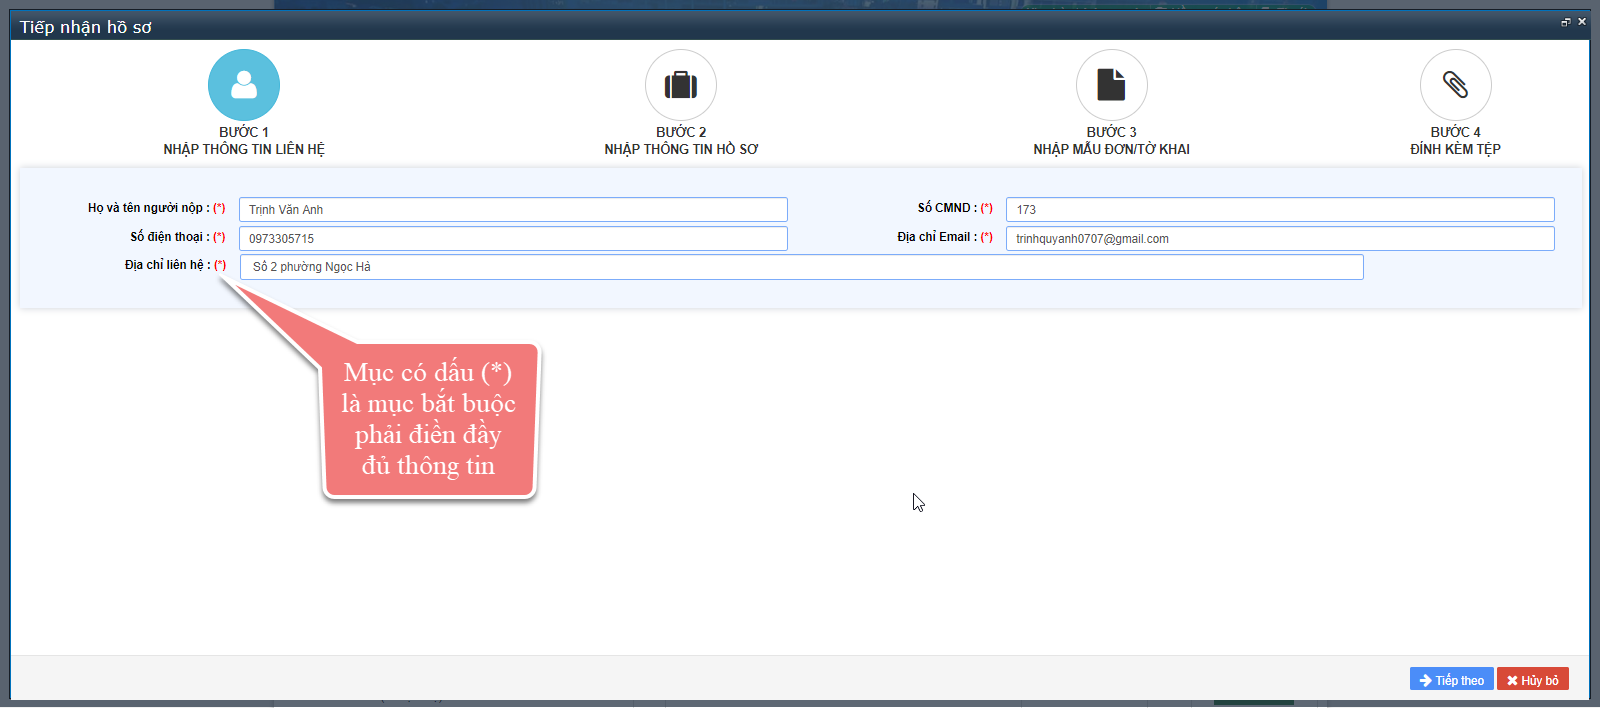Click the Step 1 user profile icon
Screen dimensions: 1600x708
[x=244, y=85]
